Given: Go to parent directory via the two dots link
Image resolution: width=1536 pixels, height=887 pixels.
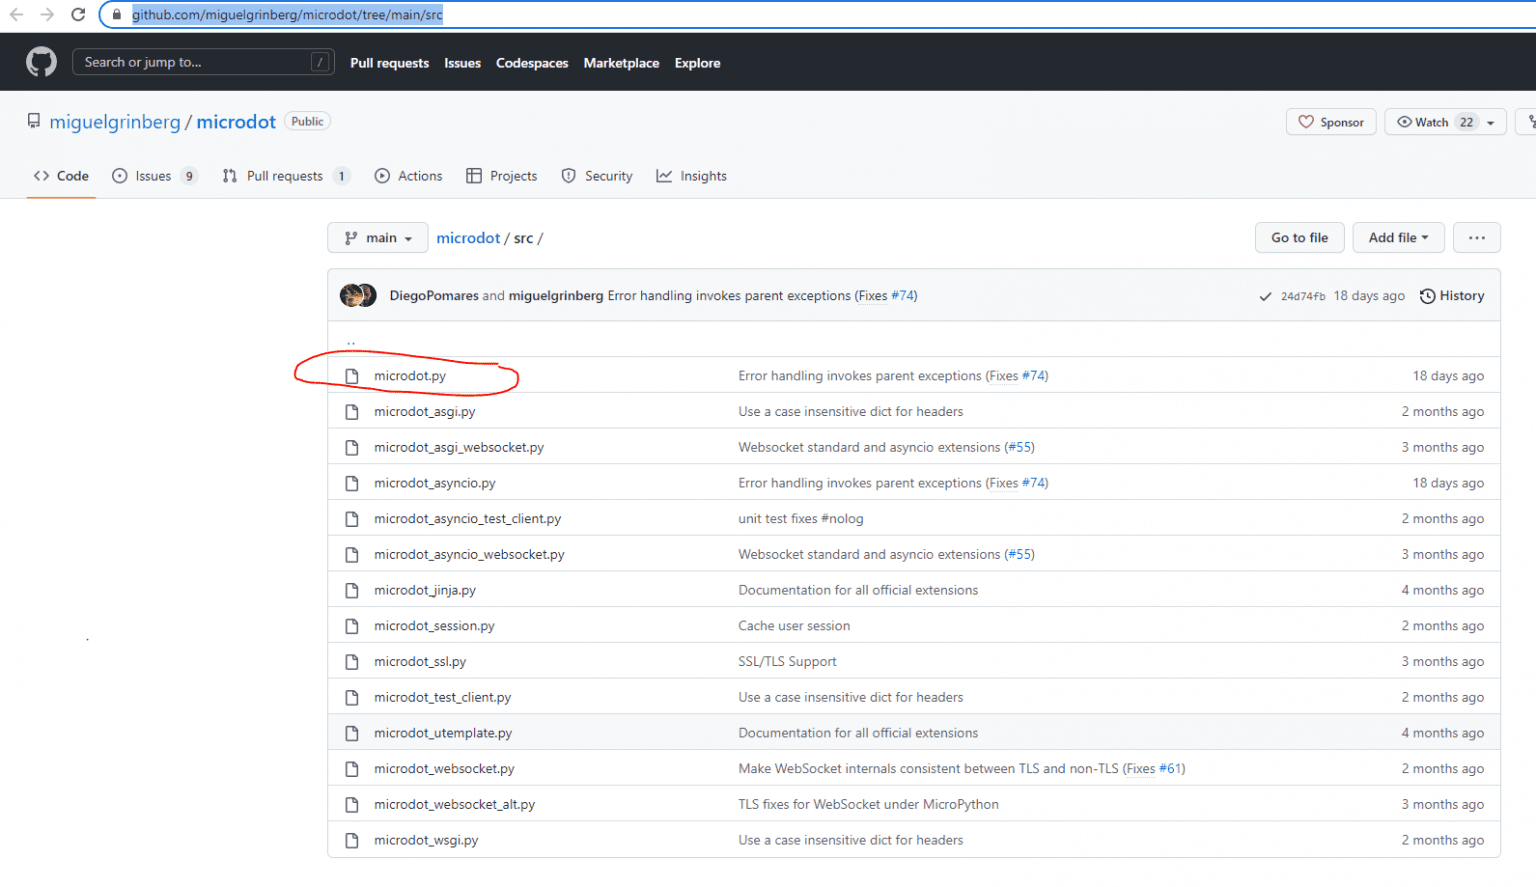Looking at the screenshot, I should 351,341.
